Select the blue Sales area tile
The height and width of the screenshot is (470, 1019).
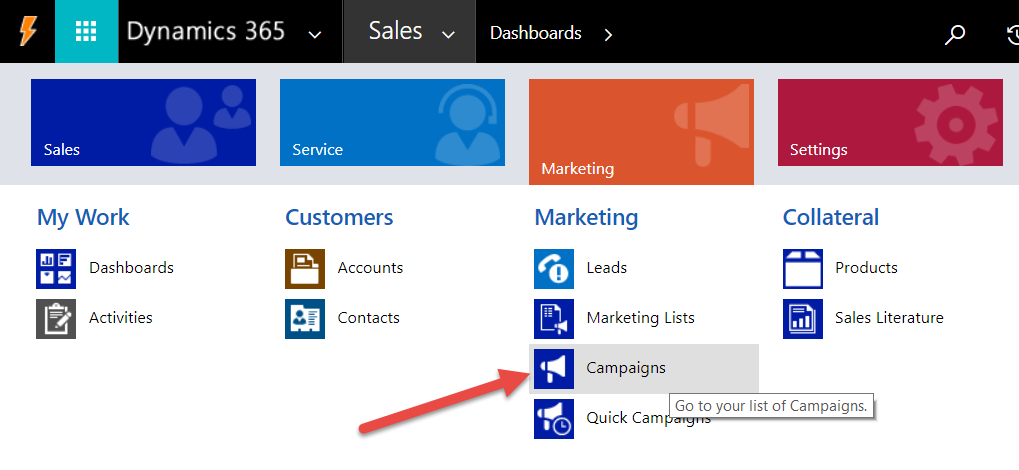click(x=143, y=122)
